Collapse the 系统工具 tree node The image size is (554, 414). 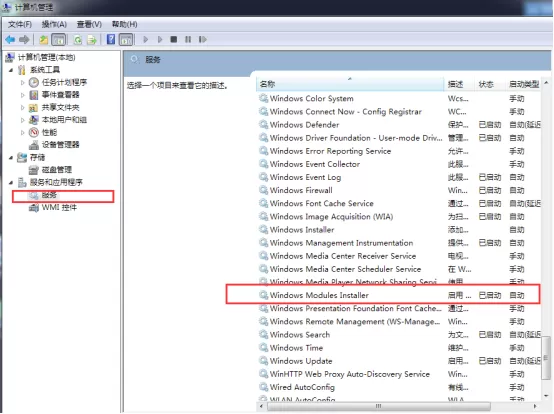(11, 70)
